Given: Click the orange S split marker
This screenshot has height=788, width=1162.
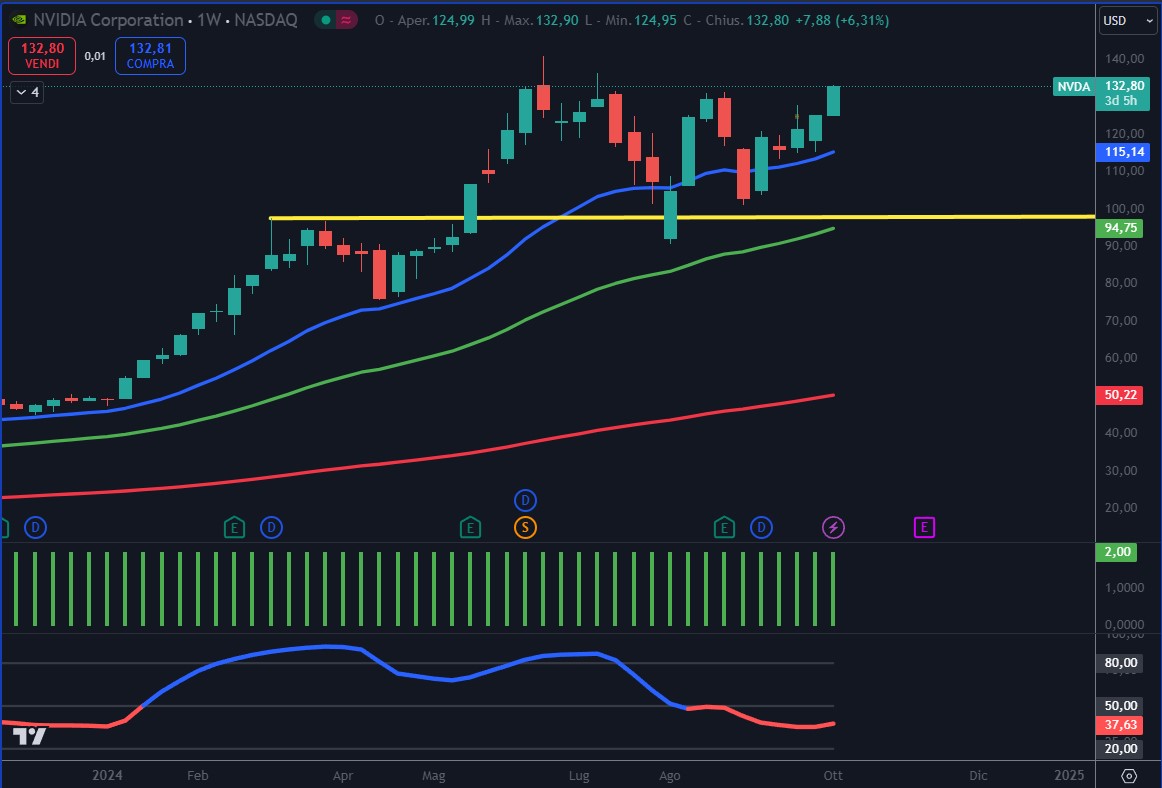Looking at the screenshot, I should (525, 527).
